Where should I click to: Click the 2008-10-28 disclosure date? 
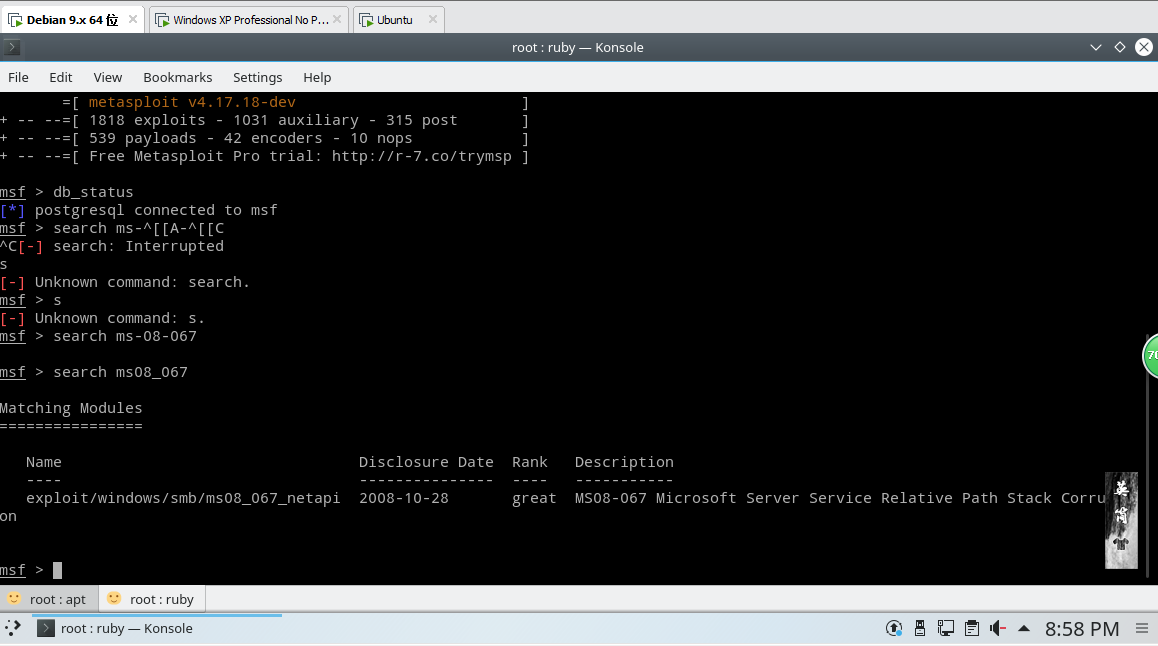click(x=404, y=498)
